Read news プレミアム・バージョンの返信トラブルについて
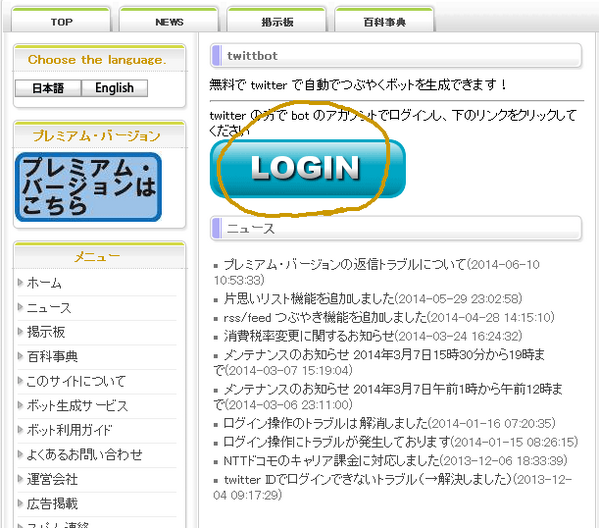This screenshot has height=528, width=599. (345, 264)
